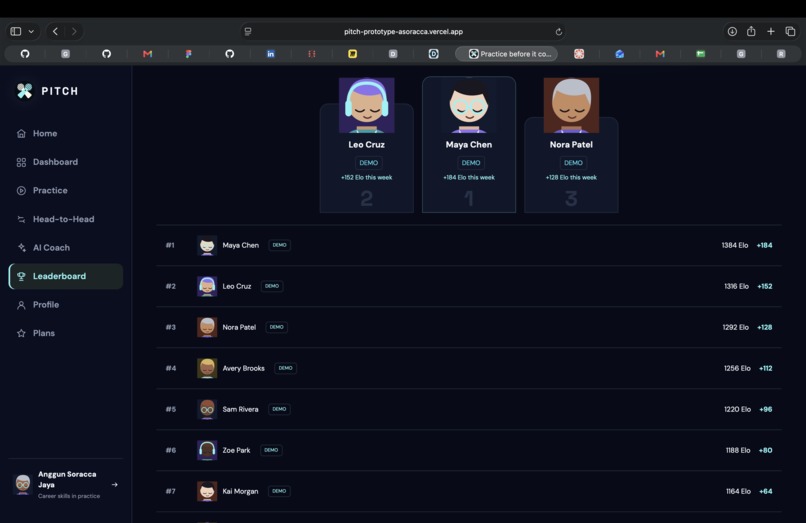This screenshot has width=806, height=523.
Task: Click Avery Brooks's row avatar
Action: [207, 368]
